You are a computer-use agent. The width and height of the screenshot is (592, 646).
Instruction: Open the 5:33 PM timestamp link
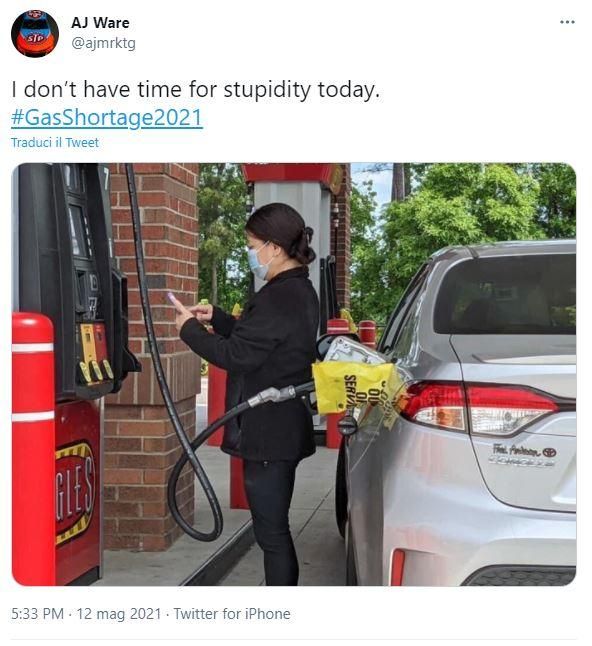coord(37,613)
